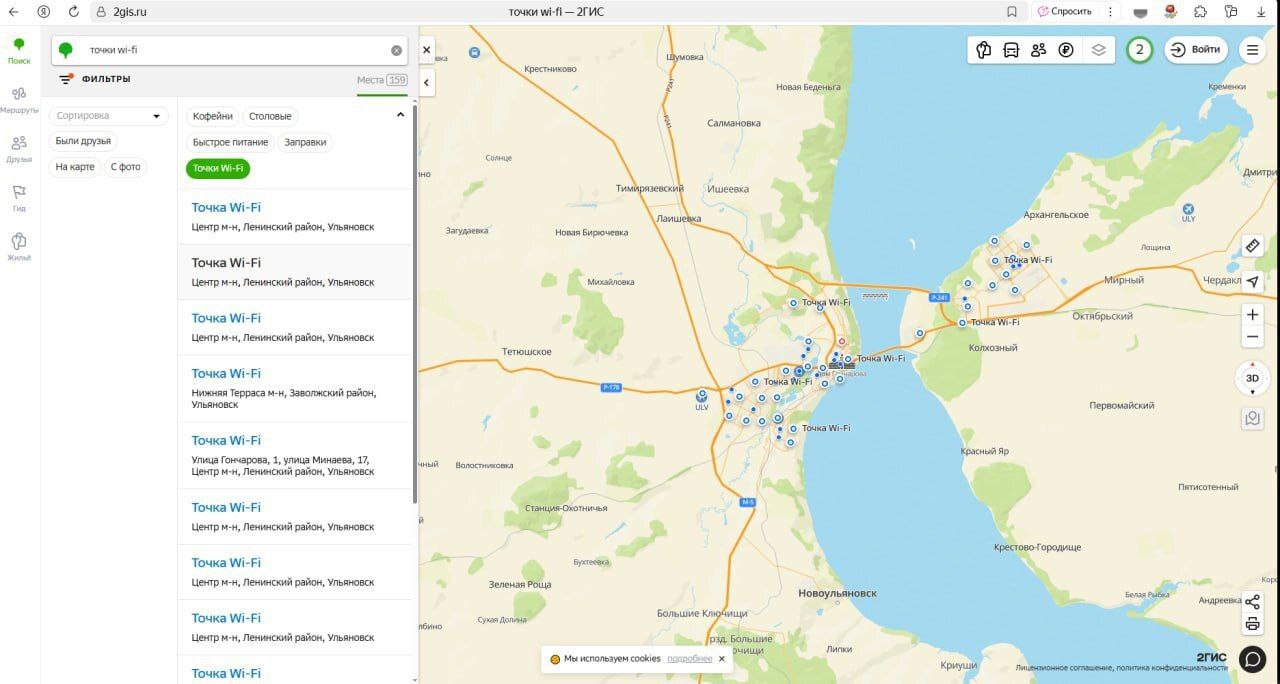Click the green circle with number 2
The height and width of the screenshot is (684, 1280).
point(1139,50)
